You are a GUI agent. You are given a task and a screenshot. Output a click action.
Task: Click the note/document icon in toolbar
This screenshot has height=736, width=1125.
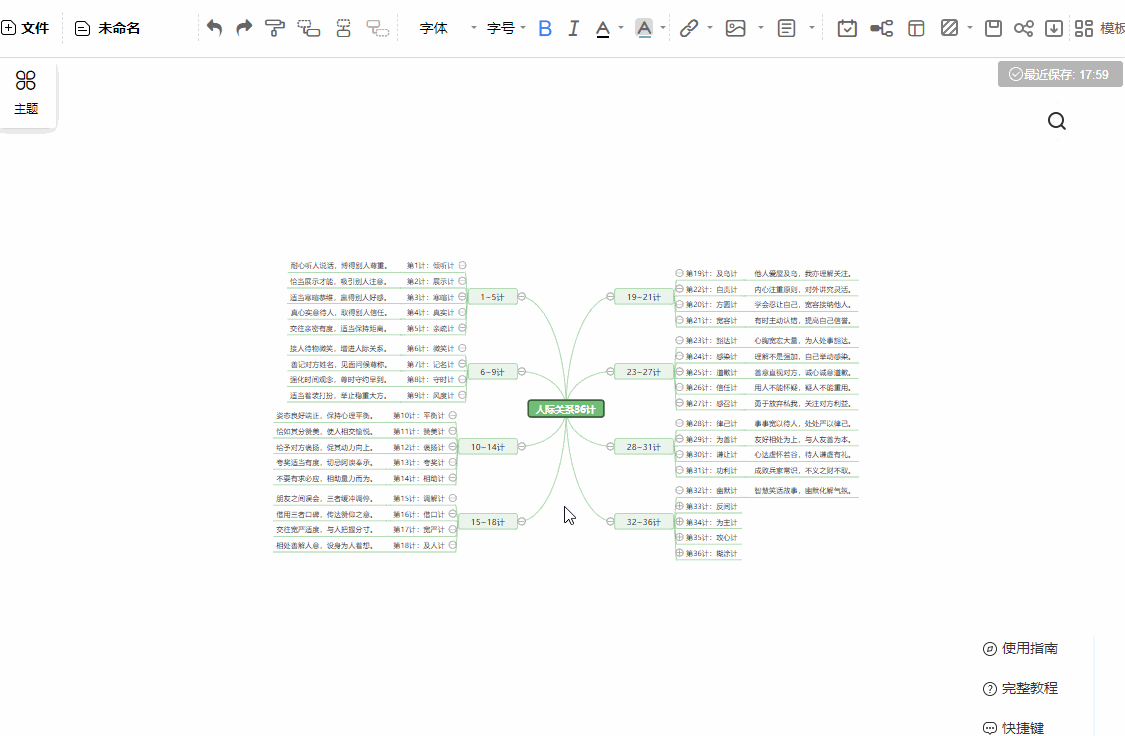786,28
